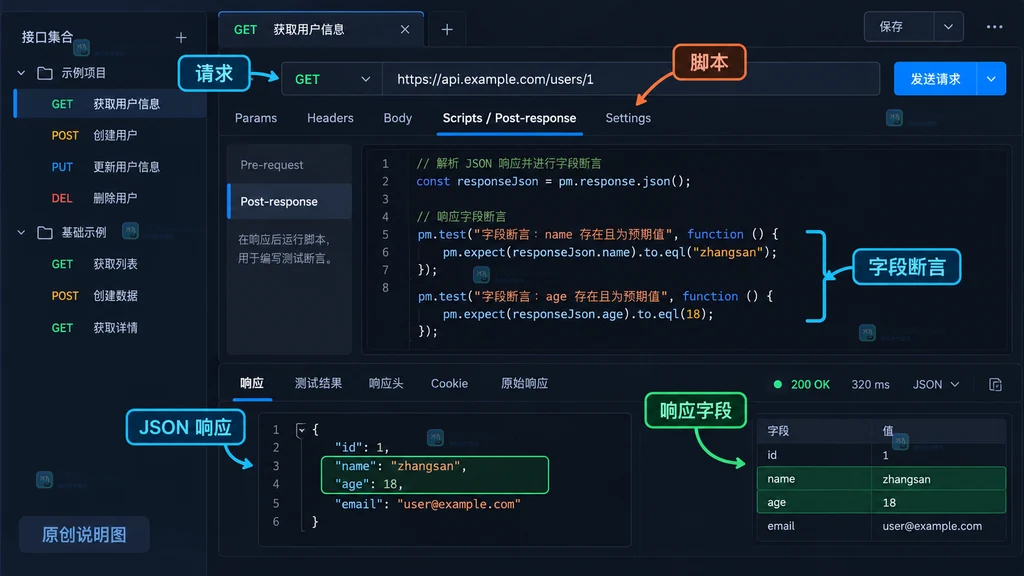Click the name row in the fields table
Viewport: 1024px width, 576px height.
[881, 479]
